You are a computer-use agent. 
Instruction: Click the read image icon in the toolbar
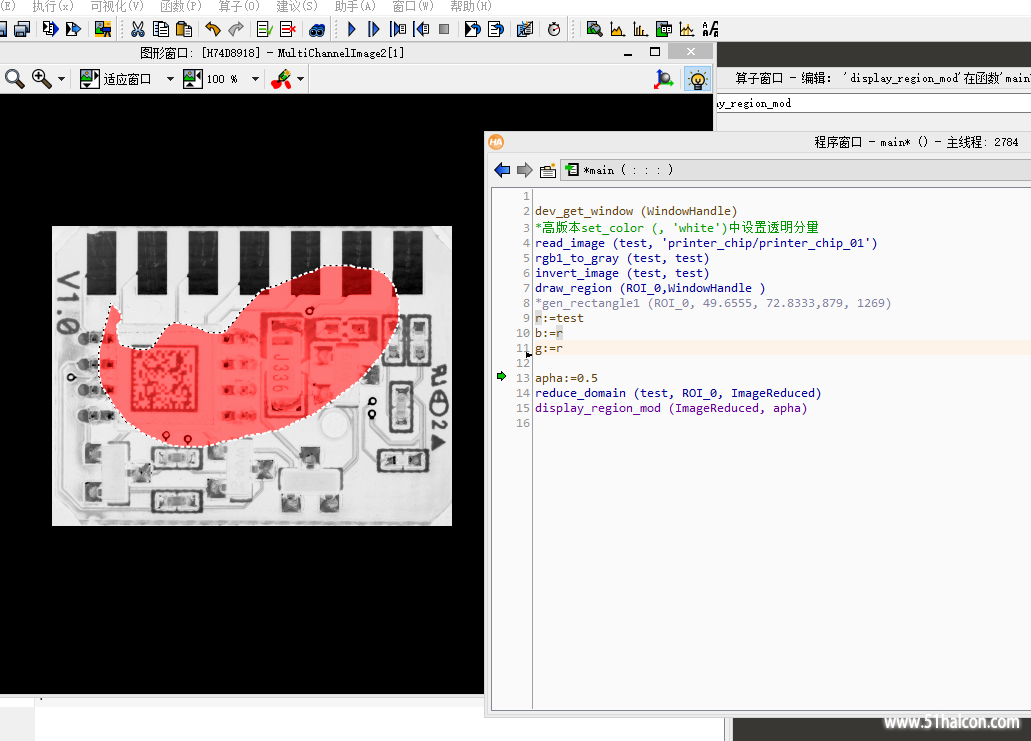click(103, 29)
